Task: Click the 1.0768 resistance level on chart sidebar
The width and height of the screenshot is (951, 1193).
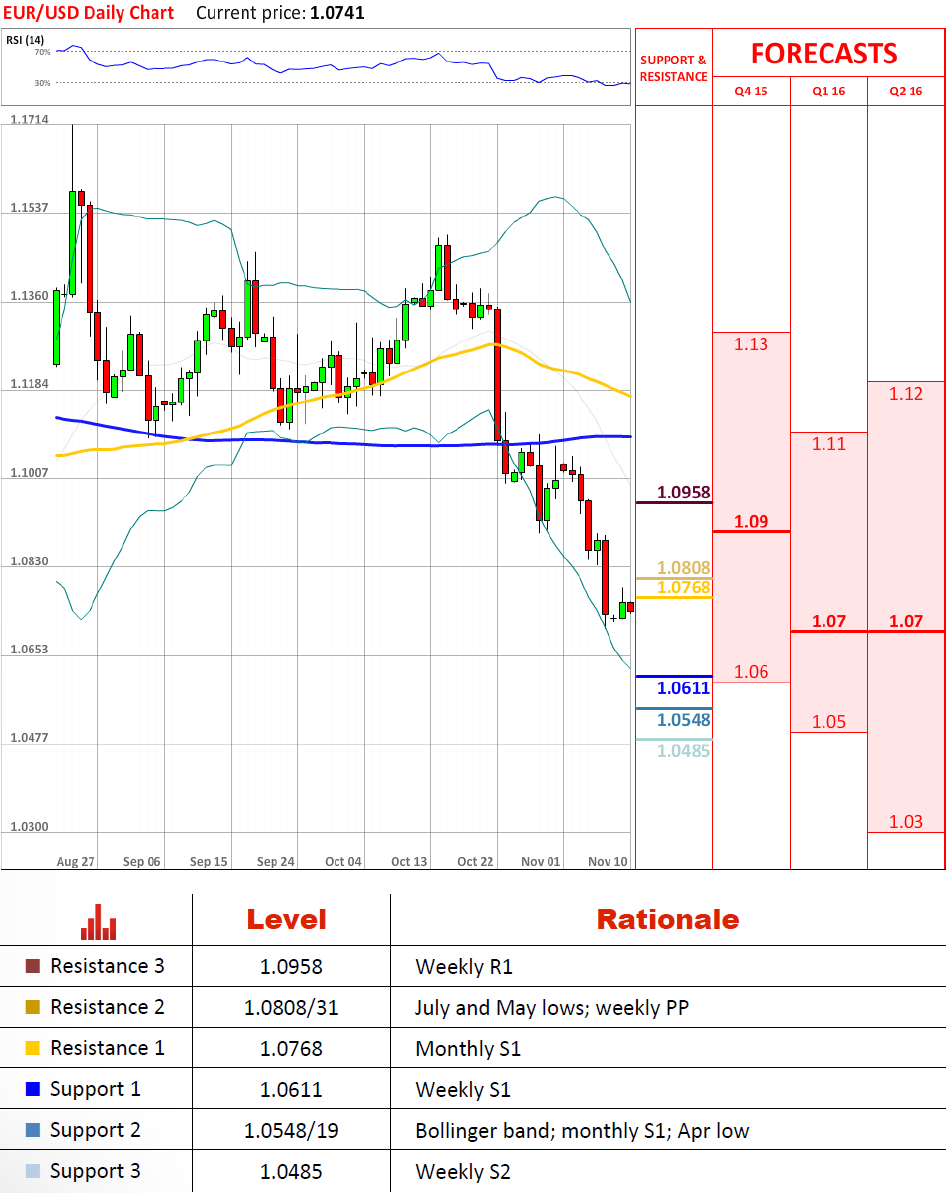Action: pos(683,587)
